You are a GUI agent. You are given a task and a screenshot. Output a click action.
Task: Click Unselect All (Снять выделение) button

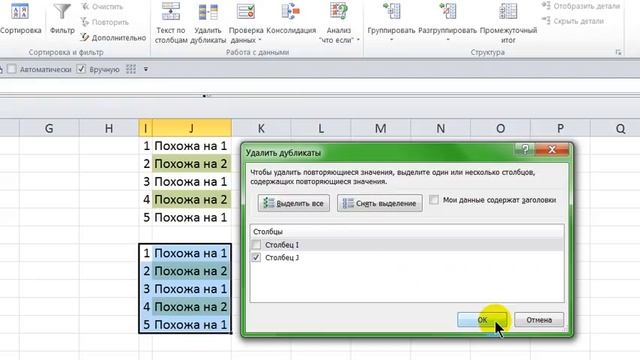point(380,203)
